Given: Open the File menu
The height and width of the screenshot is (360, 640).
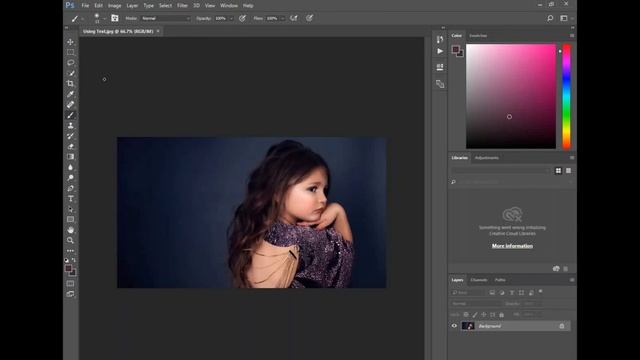Looking at the screenshot, I should (85, 6).
